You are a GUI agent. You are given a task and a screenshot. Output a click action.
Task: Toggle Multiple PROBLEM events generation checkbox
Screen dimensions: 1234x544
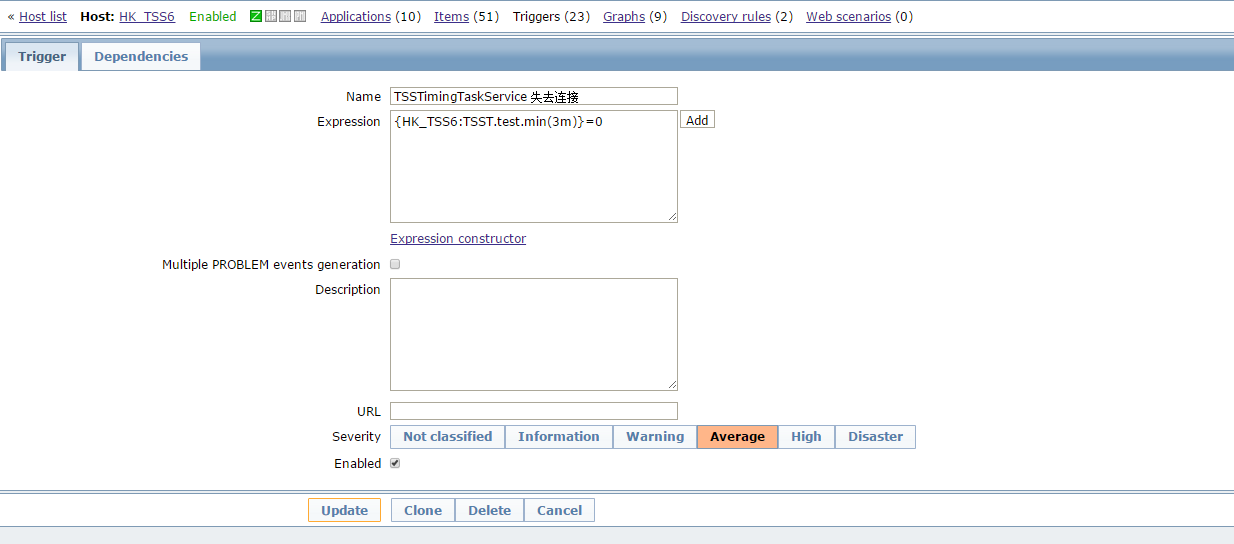(395, 265)
